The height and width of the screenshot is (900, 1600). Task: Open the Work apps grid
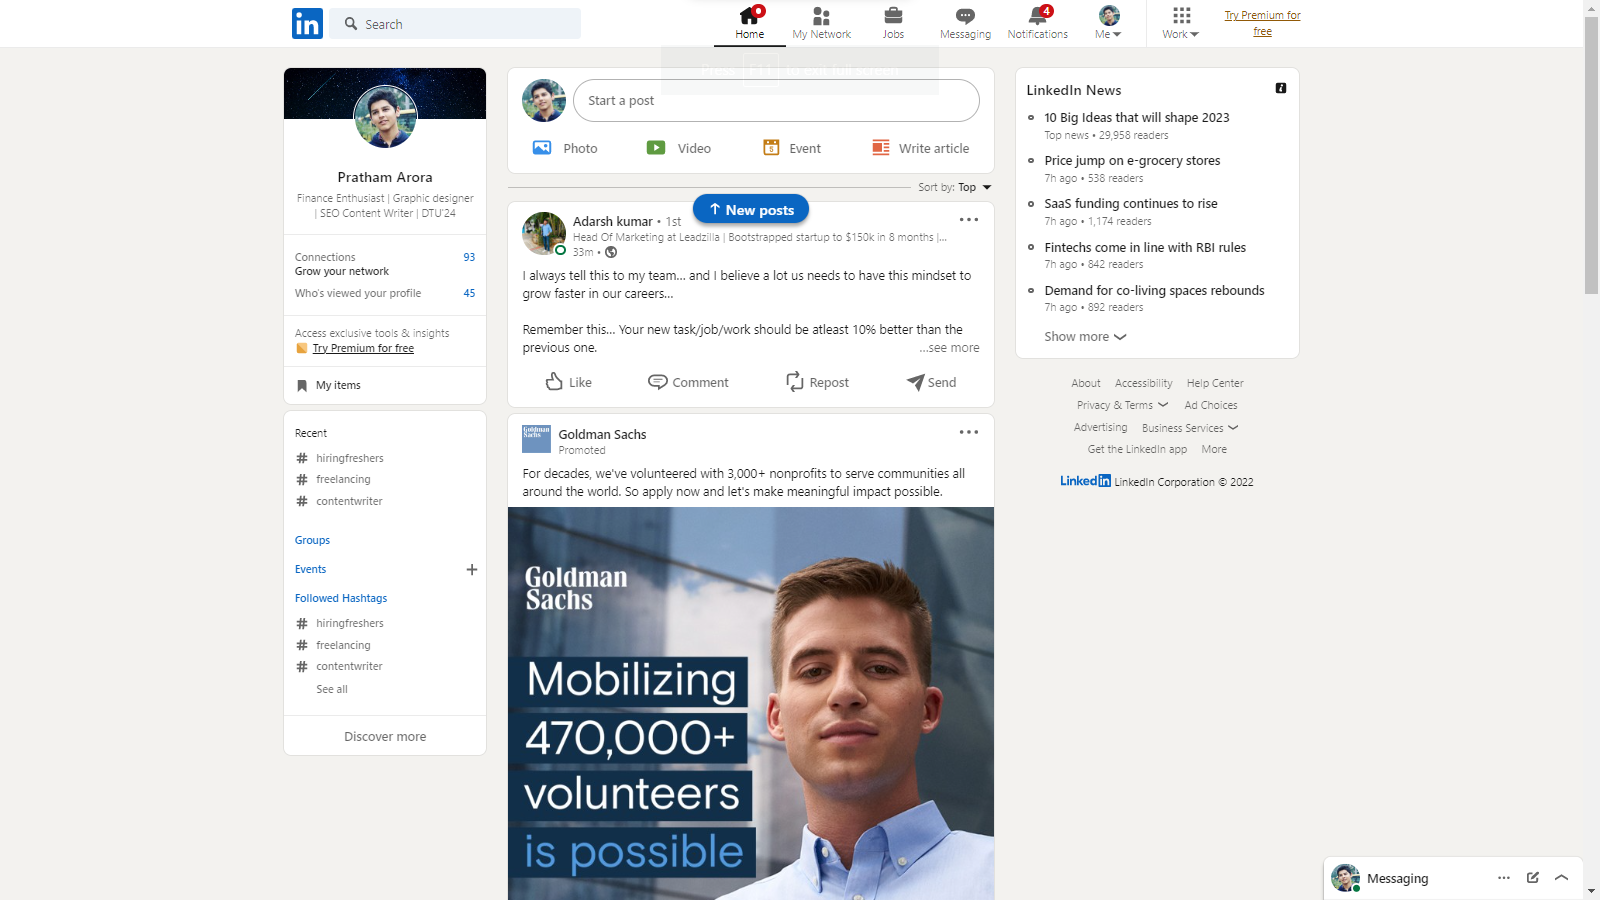pyautogui.click(x=1180, y=24)
